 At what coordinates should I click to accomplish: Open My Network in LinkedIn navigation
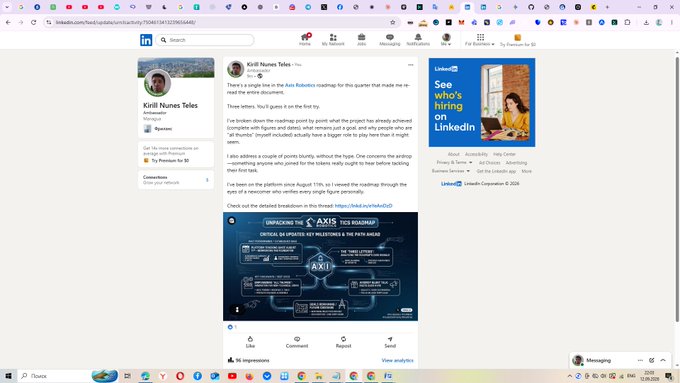tap(333, 39)
